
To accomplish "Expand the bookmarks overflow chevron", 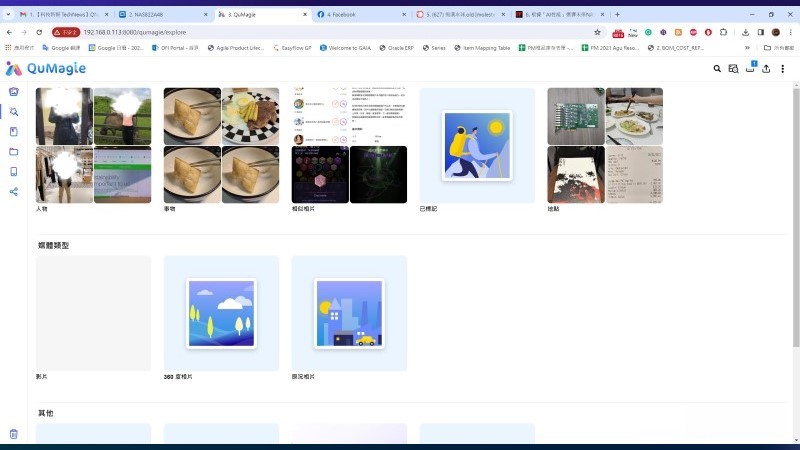I will [747, 47].
